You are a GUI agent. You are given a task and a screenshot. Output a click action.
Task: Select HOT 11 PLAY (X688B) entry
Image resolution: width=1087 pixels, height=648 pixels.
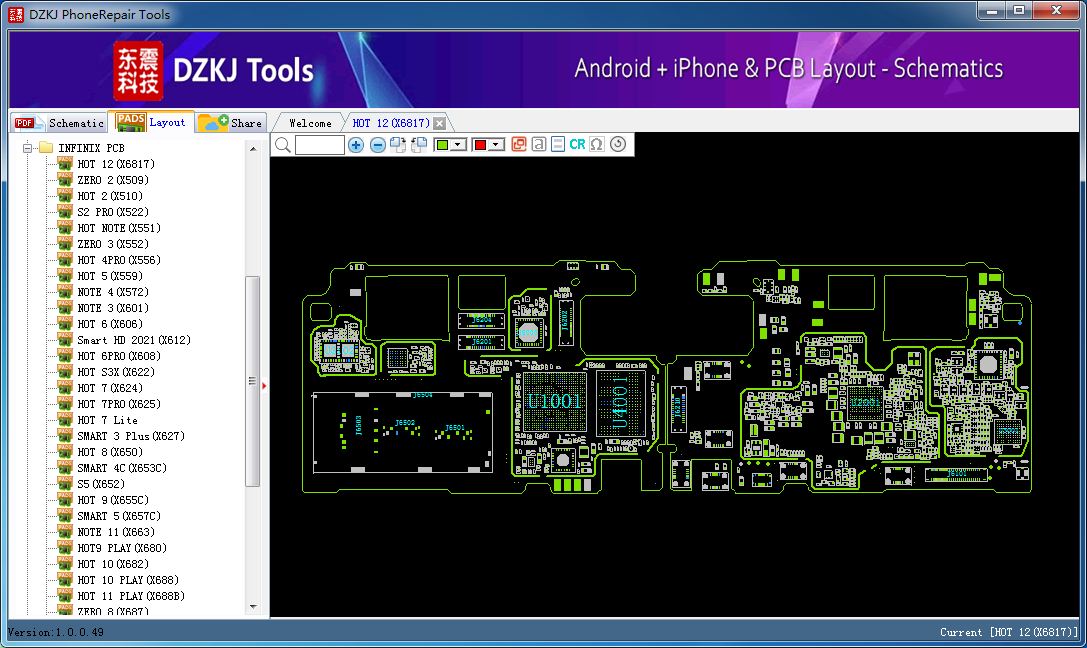(x=130, y=596)
